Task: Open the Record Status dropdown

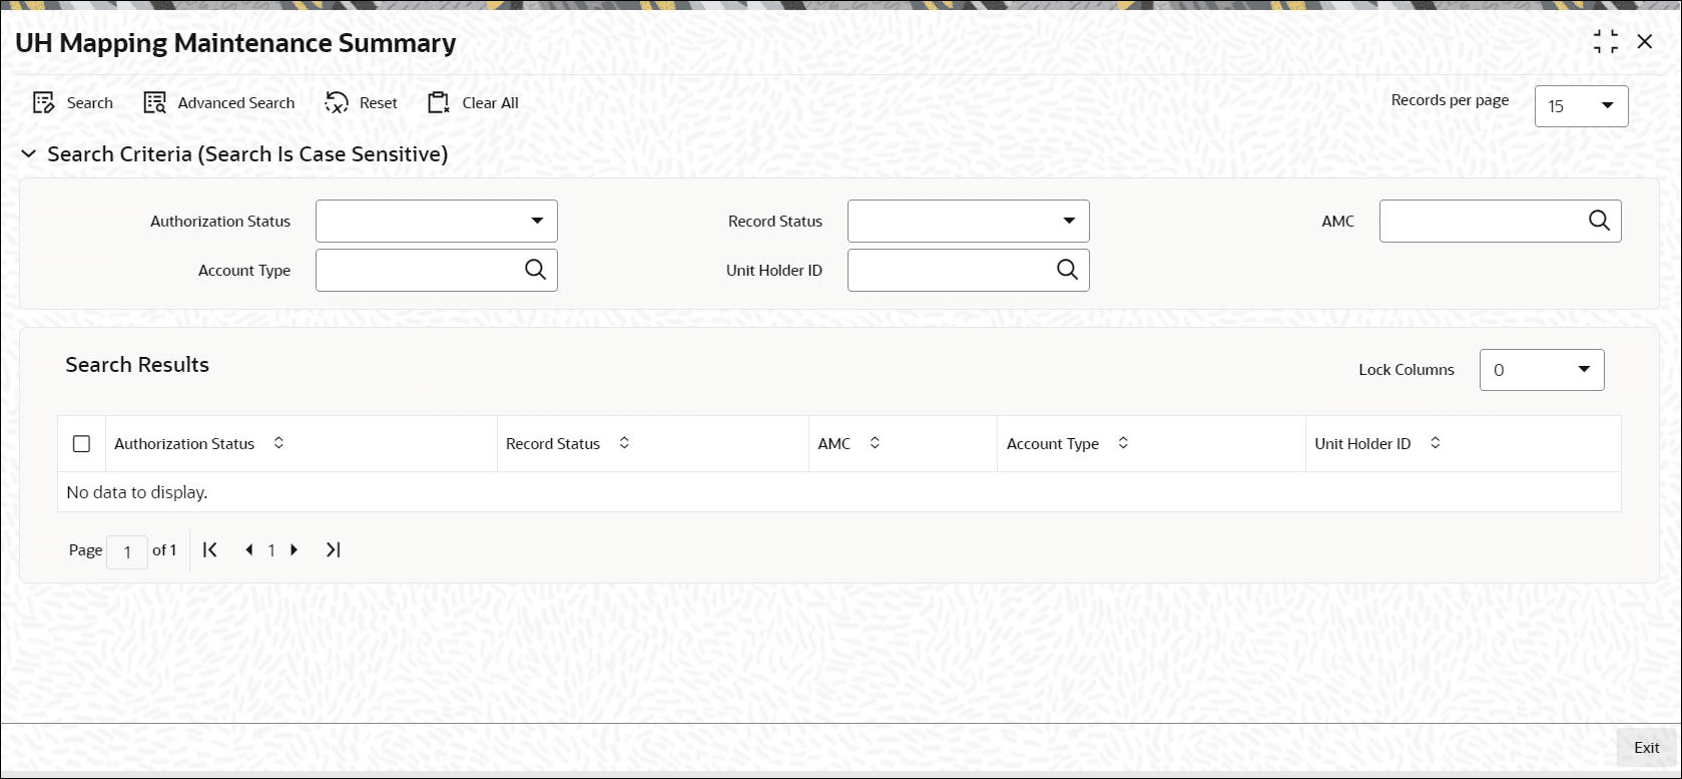Action: [968, 221]
